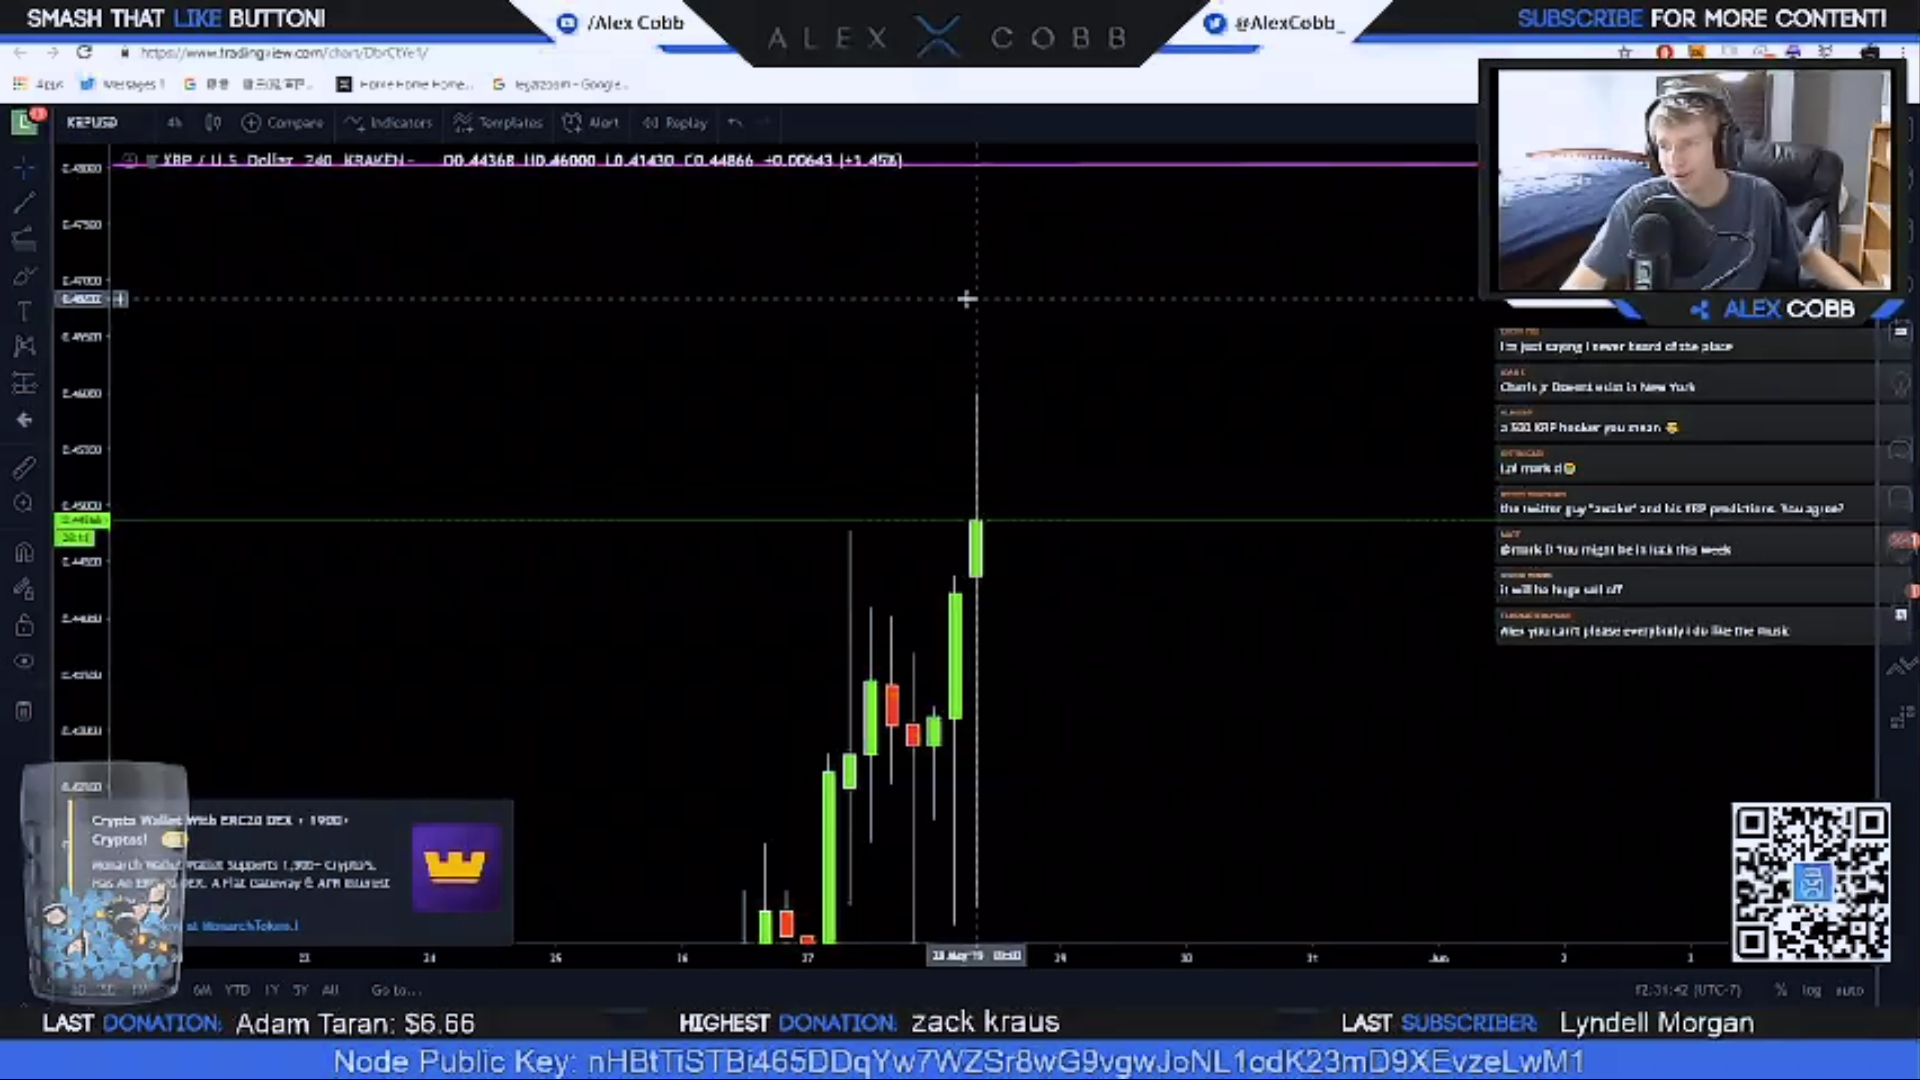Screen dimensions: 1920x1080
Task: Open the Home Home Home bookmark
Action: click(x=404, y=84)
